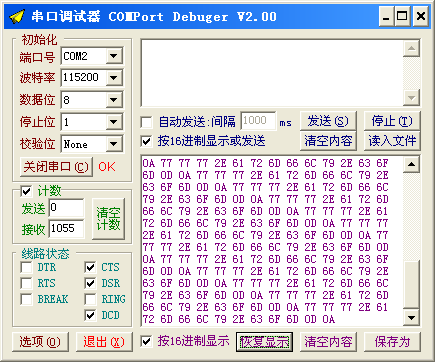
Task: Click the paper plane app icon in title bar
Action: (17, 16)
